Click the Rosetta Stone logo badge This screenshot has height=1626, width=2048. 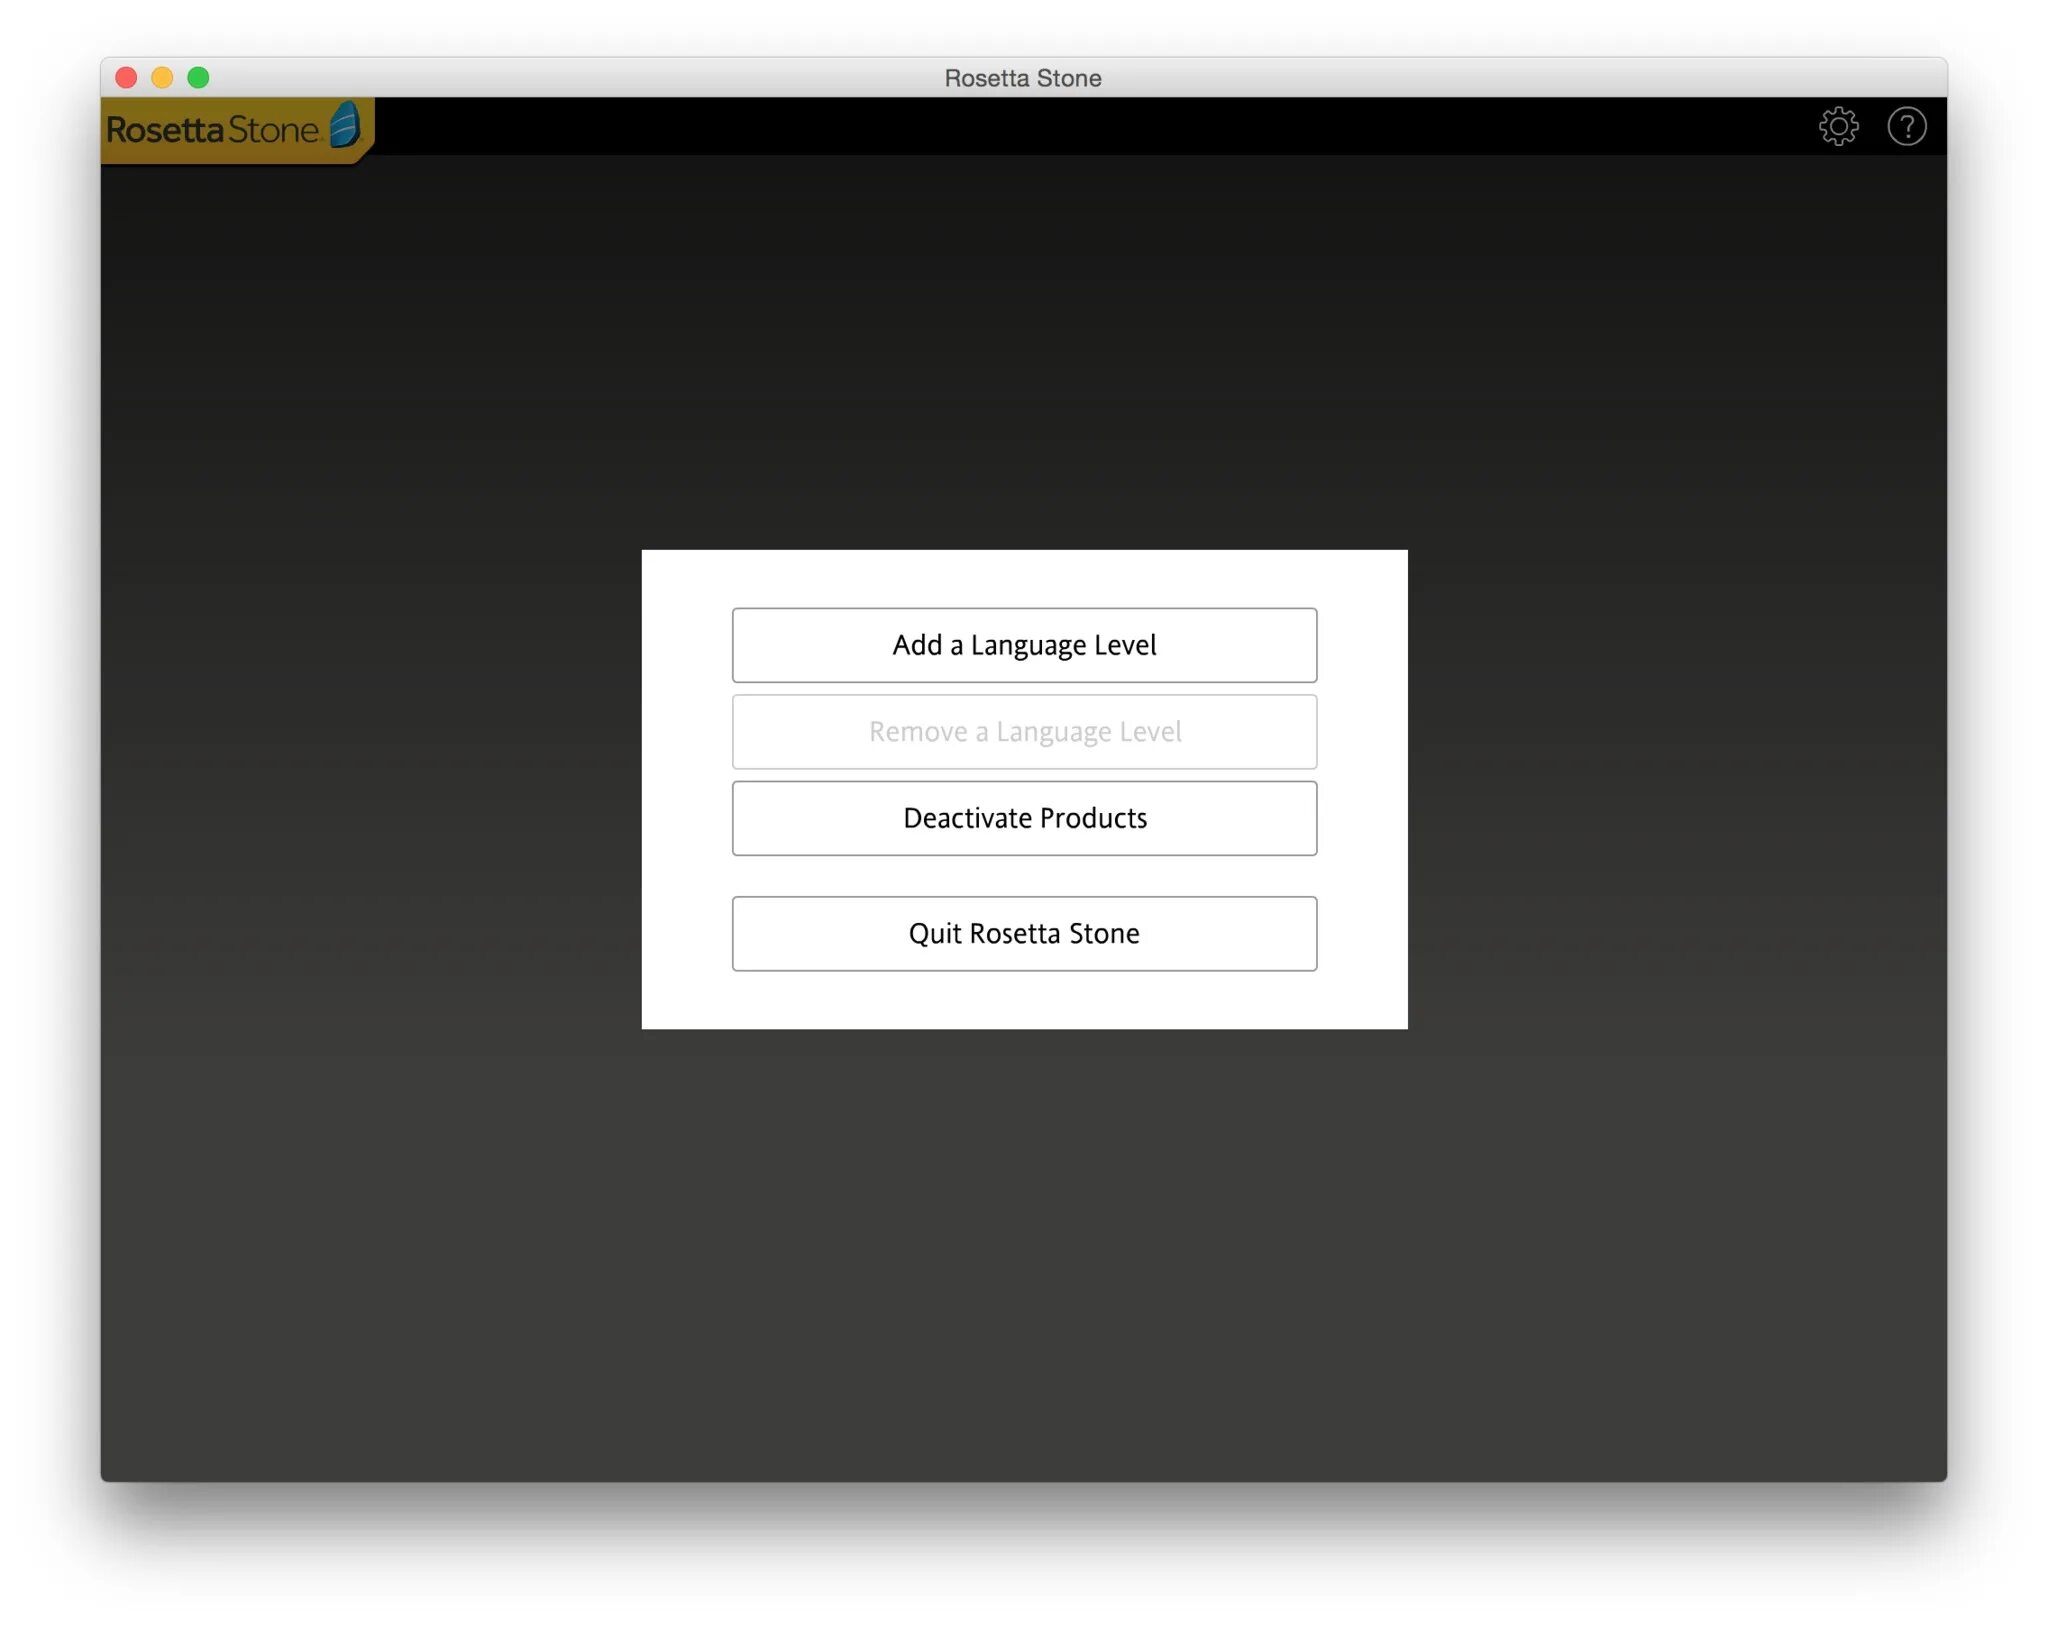coord(236,130)
